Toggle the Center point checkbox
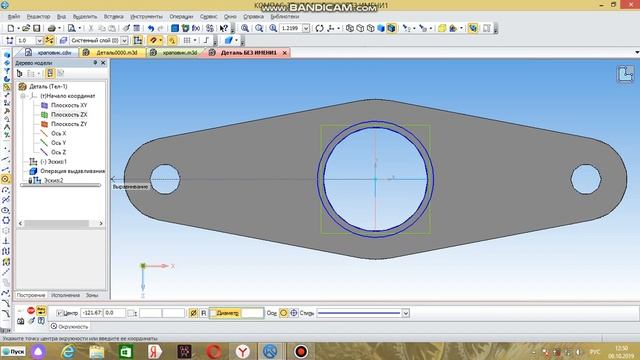Image resolution: width=640 pixels, height=360 pixels. (x=59, y=313)
